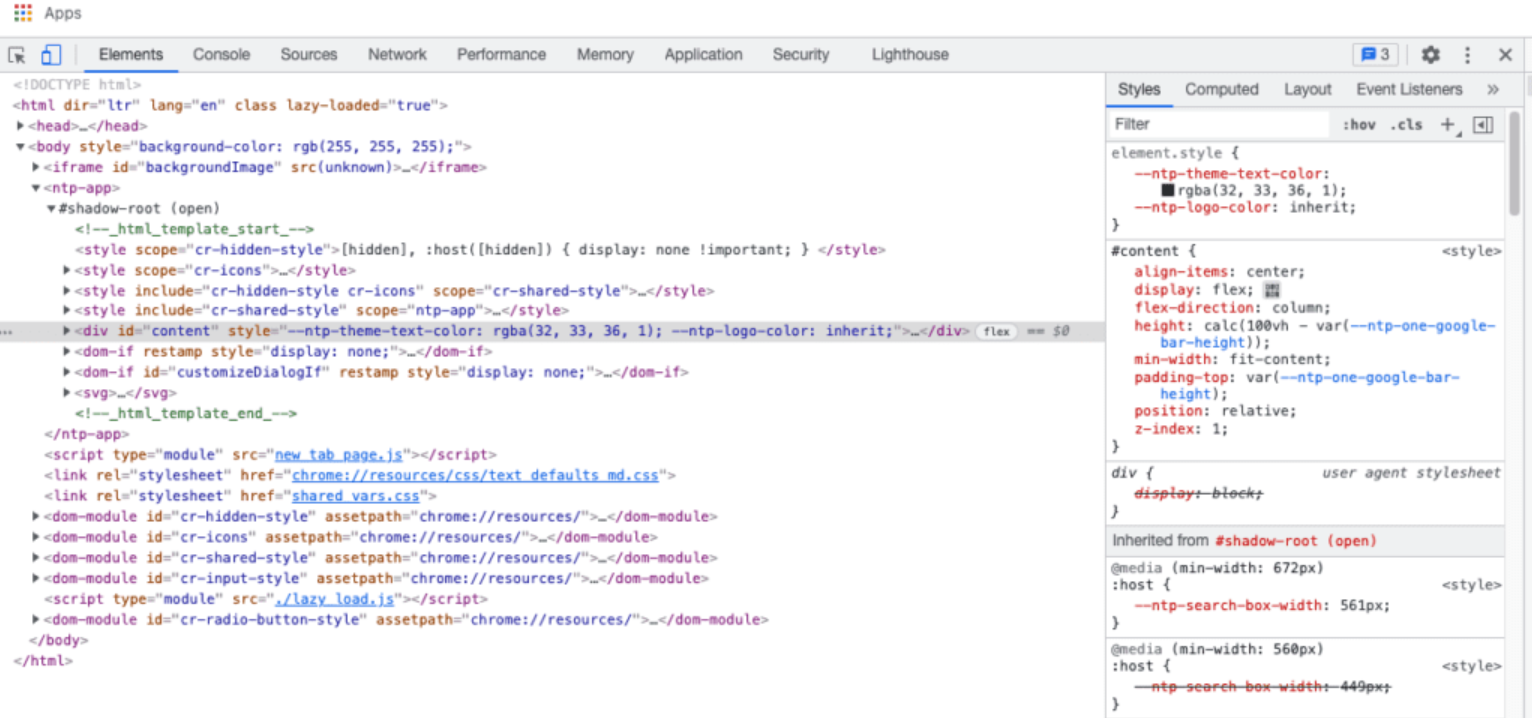
Task: Toggle element state with :hov button
Action: click(x=1359, y=124)
